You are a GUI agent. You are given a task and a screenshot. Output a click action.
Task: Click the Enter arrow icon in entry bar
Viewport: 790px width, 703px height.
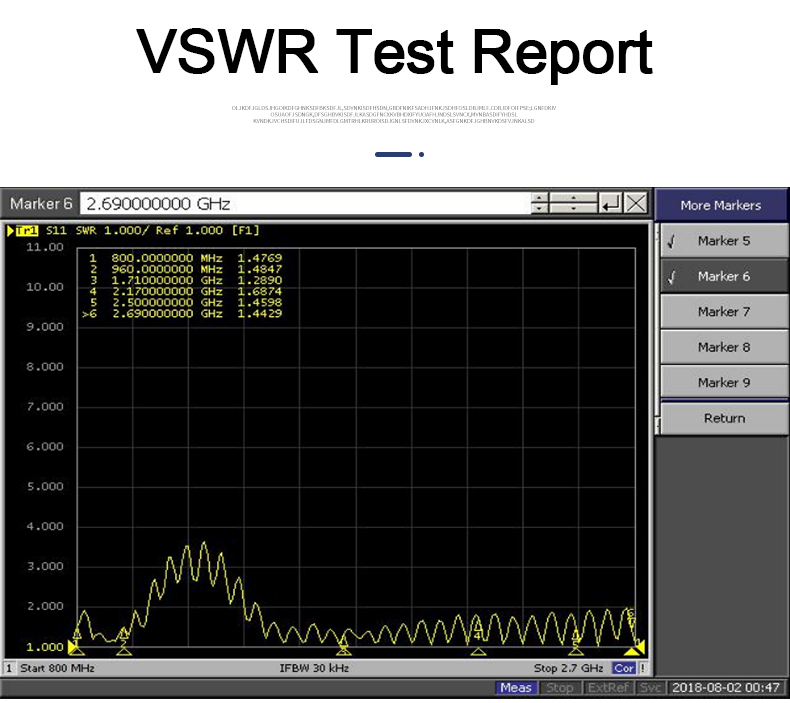(x=611, y=204)
